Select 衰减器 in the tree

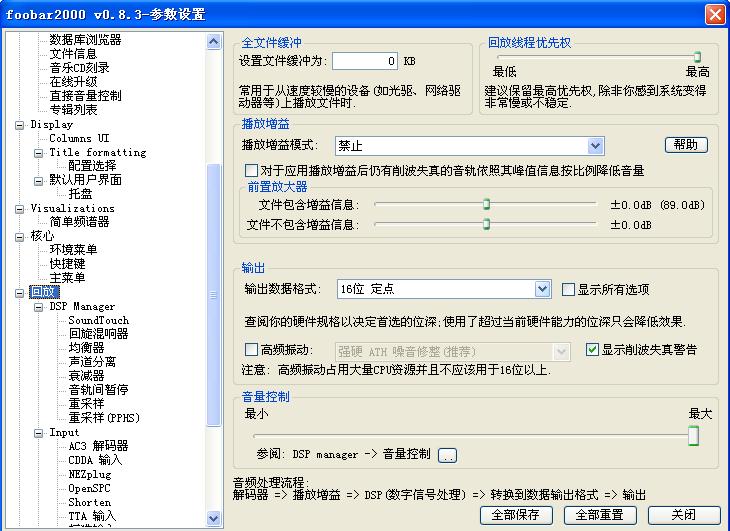[86, 376]
